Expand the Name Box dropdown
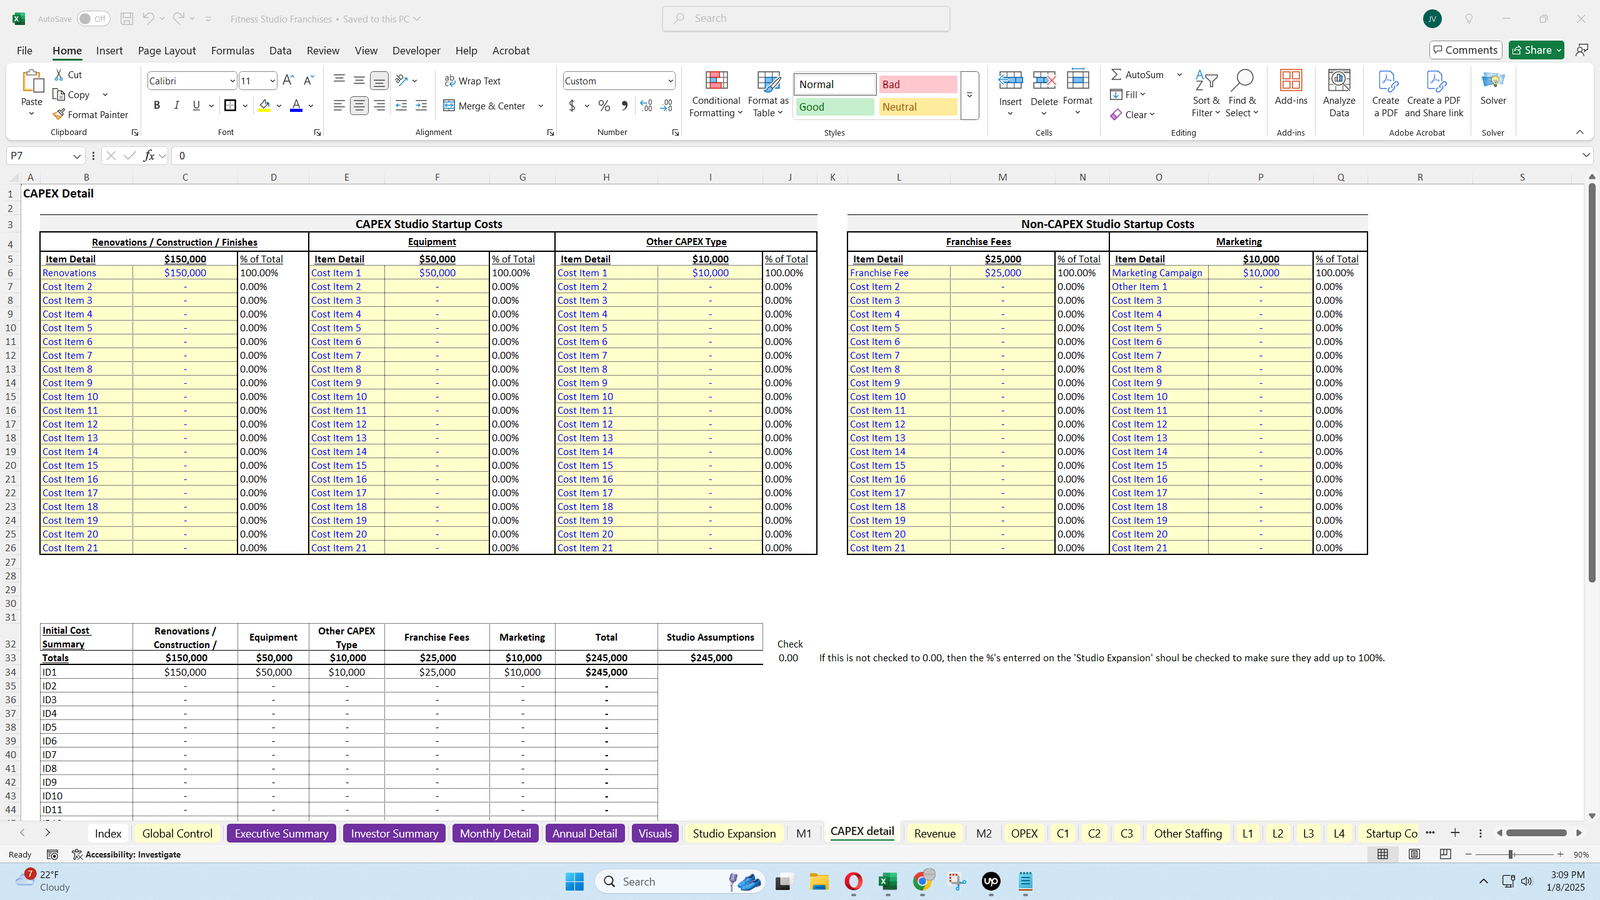Viewport: 1600px width, 900px height. [x=77, y=156]
